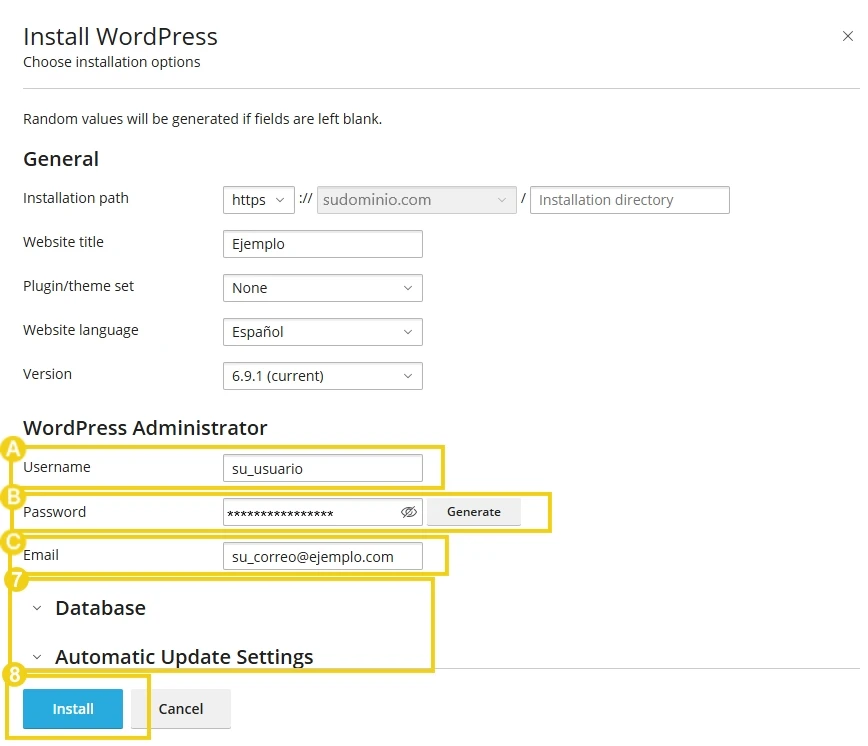The image size is (868, 746).
Task: Click the blue Install button
Action: point(71,708)
